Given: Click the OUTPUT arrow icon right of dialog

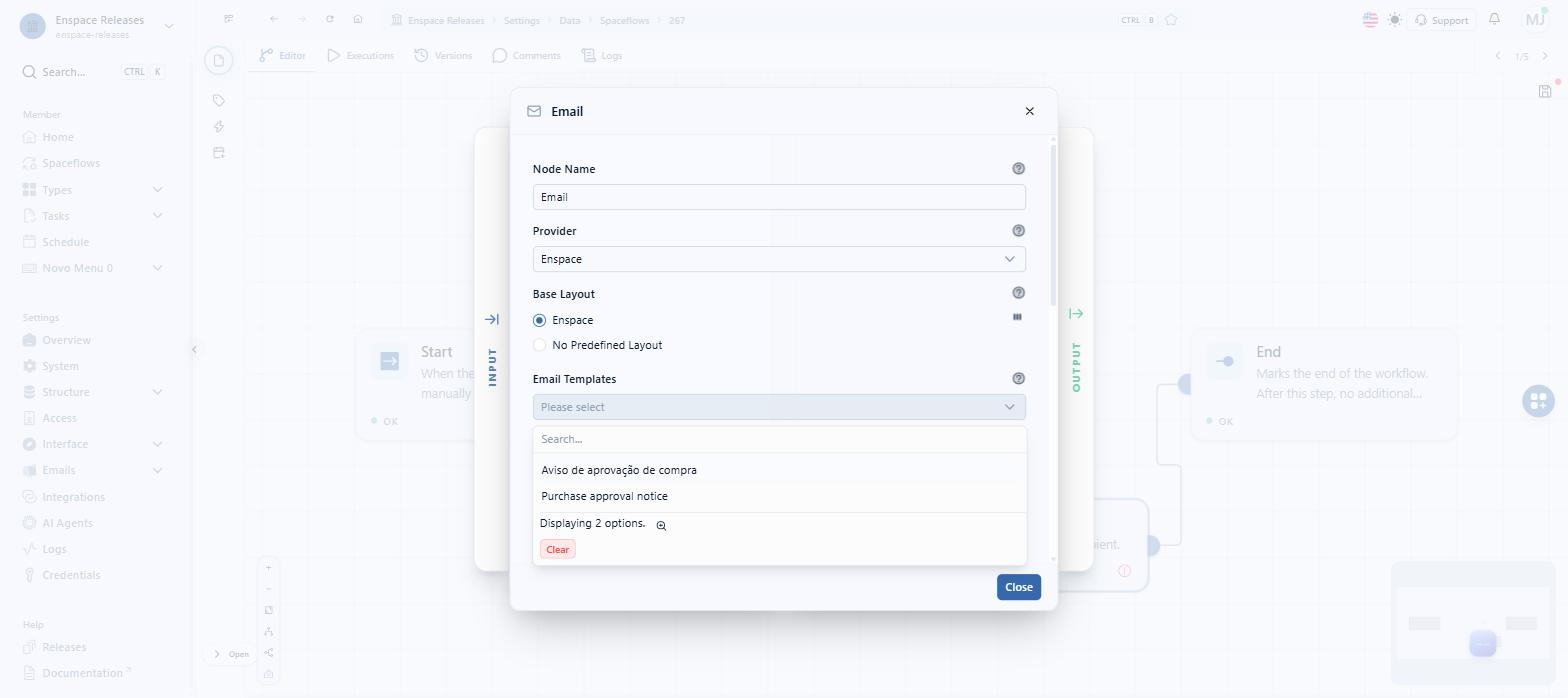Looking at the screenshot, I should click(1076, 314).
